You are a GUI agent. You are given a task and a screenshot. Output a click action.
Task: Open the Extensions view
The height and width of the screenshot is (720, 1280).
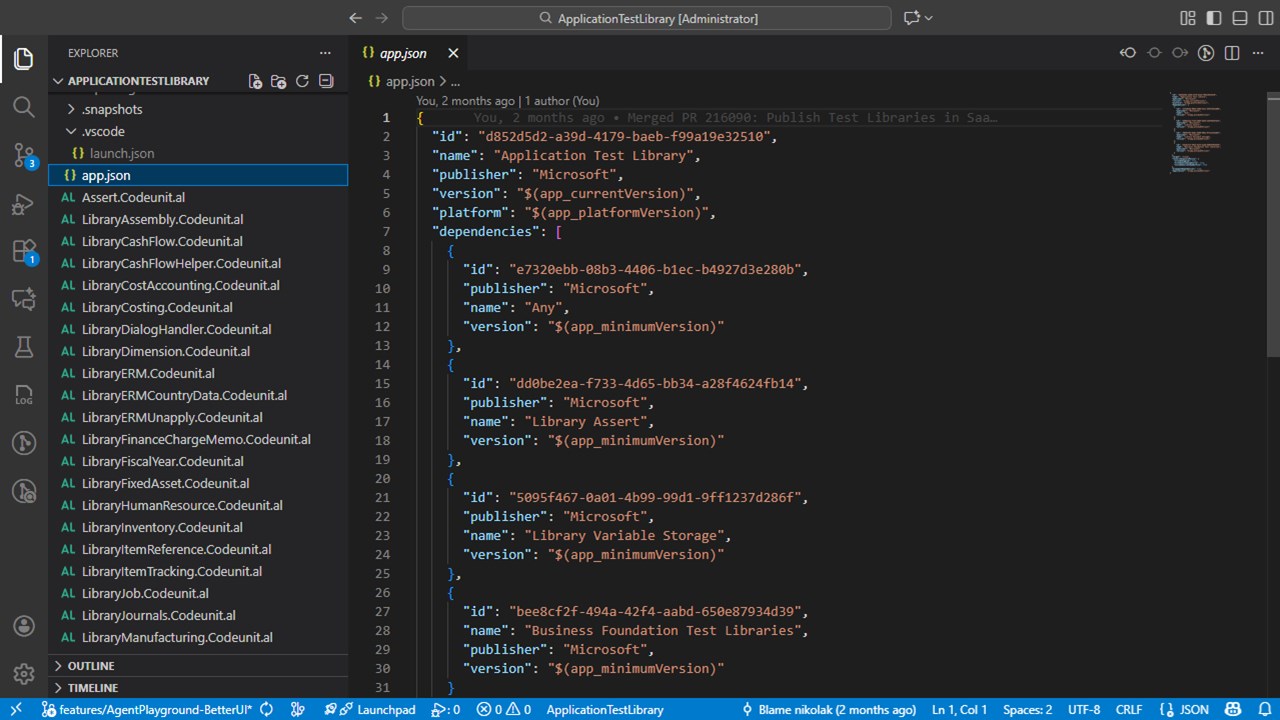[24, 251]
